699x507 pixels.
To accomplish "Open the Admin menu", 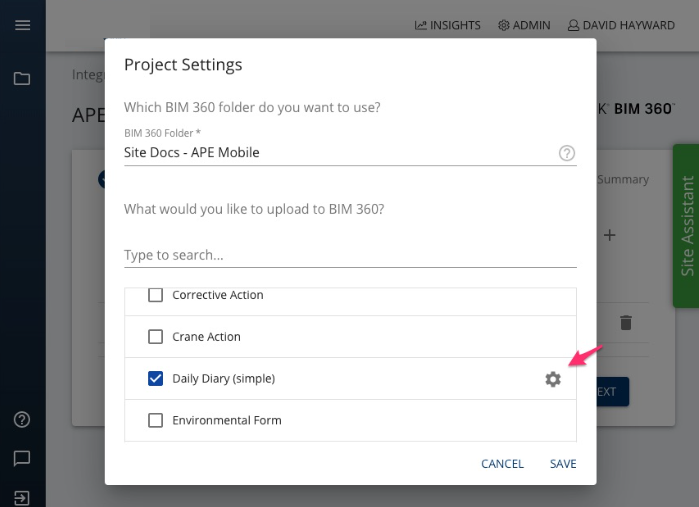I will [524, 25].
